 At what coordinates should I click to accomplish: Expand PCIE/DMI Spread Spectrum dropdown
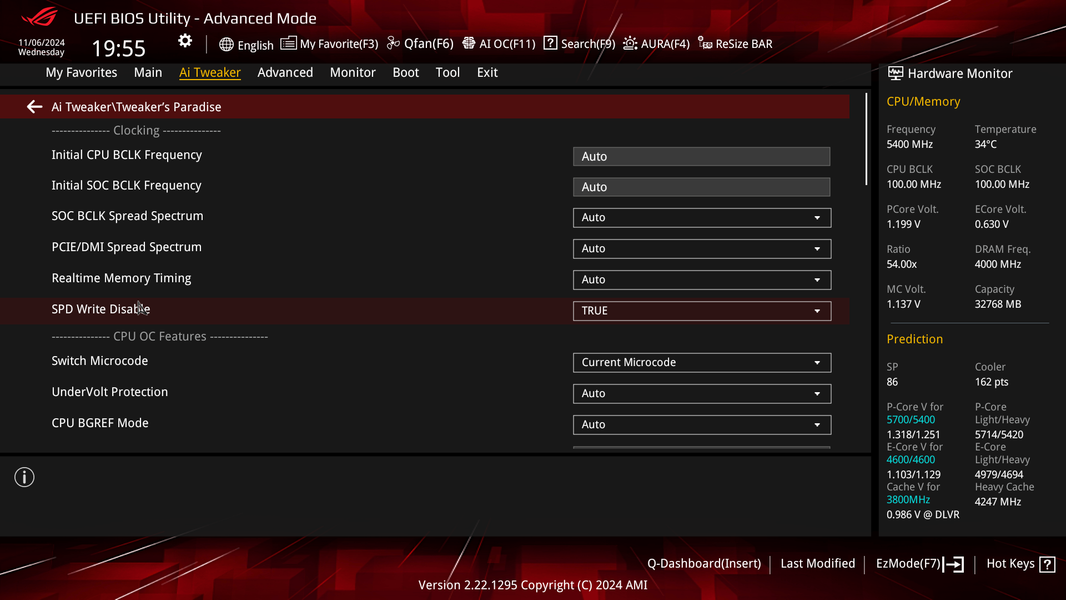click(702, 249)
